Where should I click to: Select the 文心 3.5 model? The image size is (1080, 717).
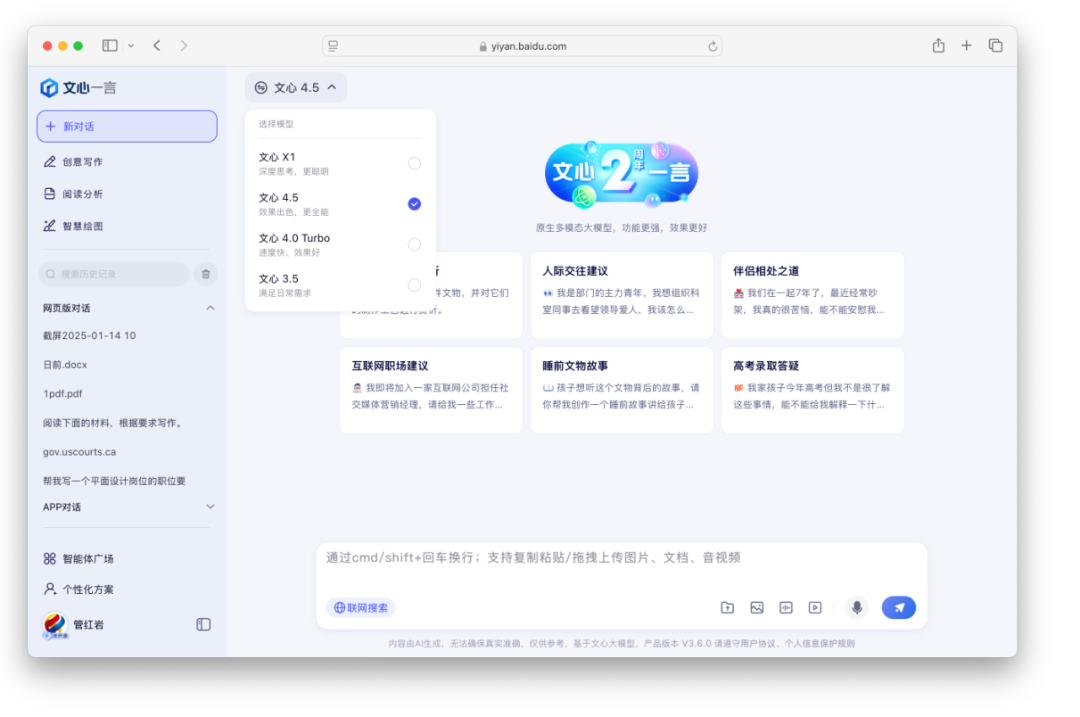tap(340, 285)
